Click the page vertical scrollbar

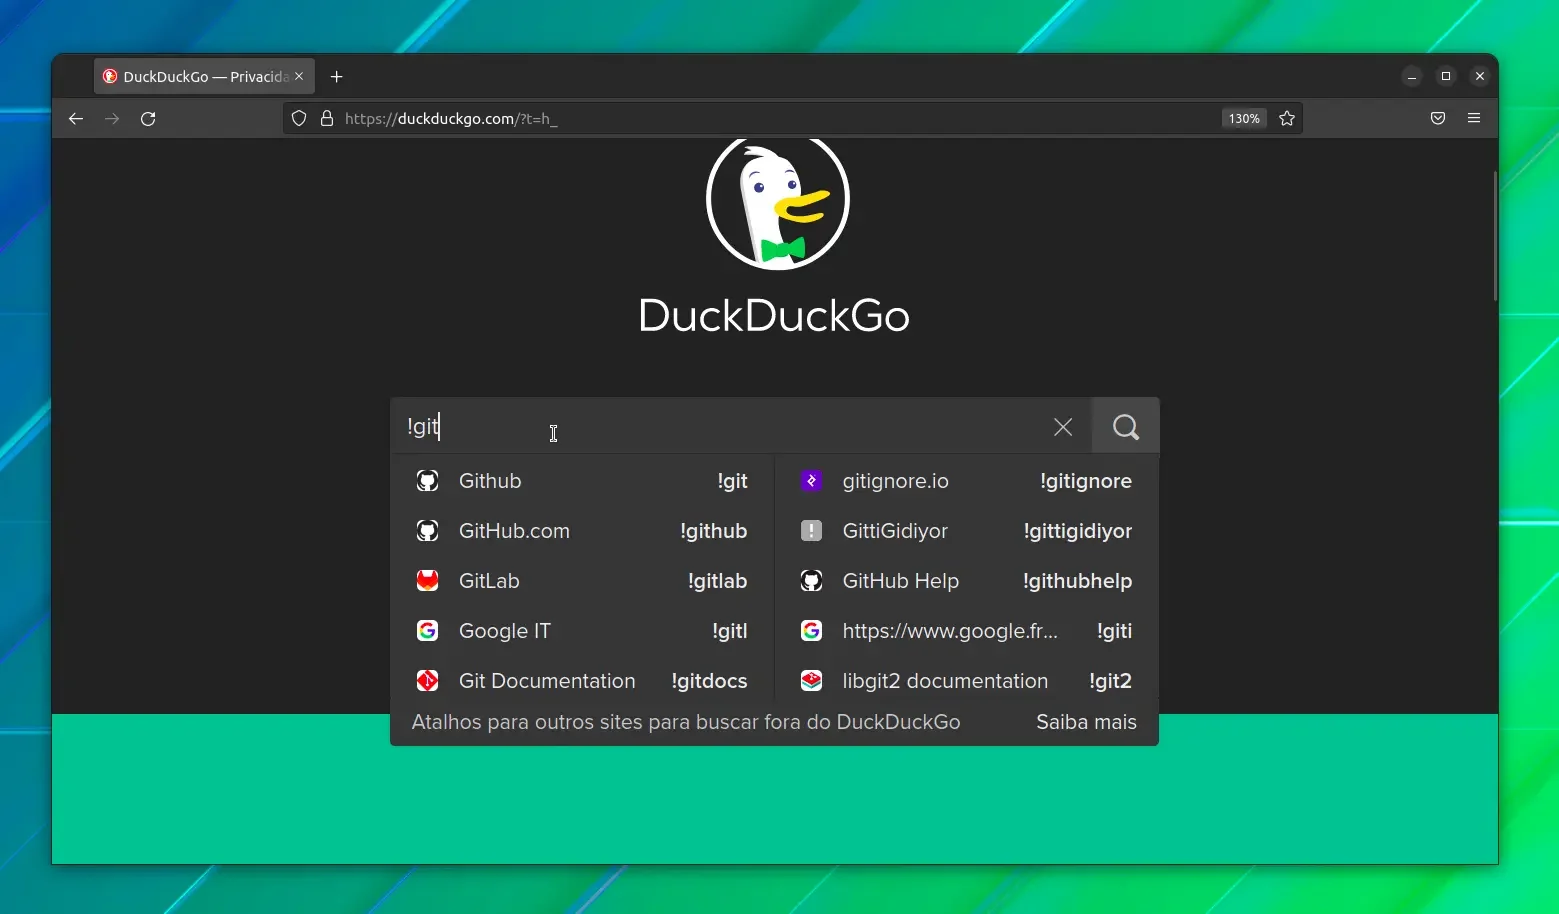1495,236
